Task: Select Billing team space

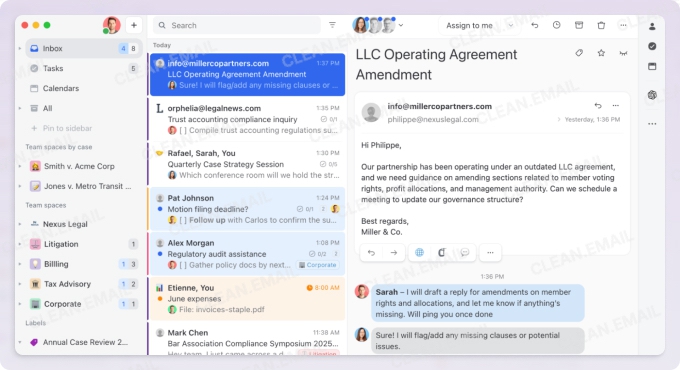Action: [84, 264]
